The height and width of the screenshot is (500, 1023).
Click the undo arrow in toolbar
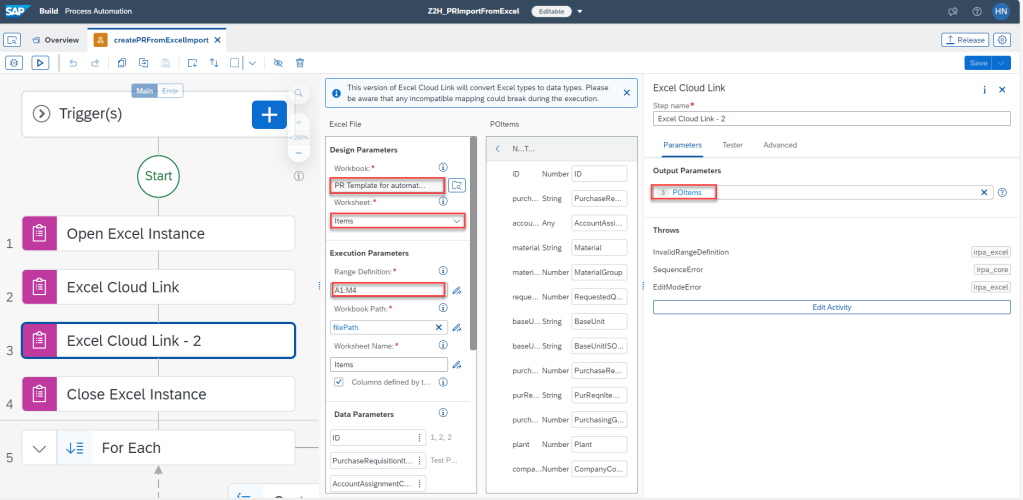click(72, 62)
